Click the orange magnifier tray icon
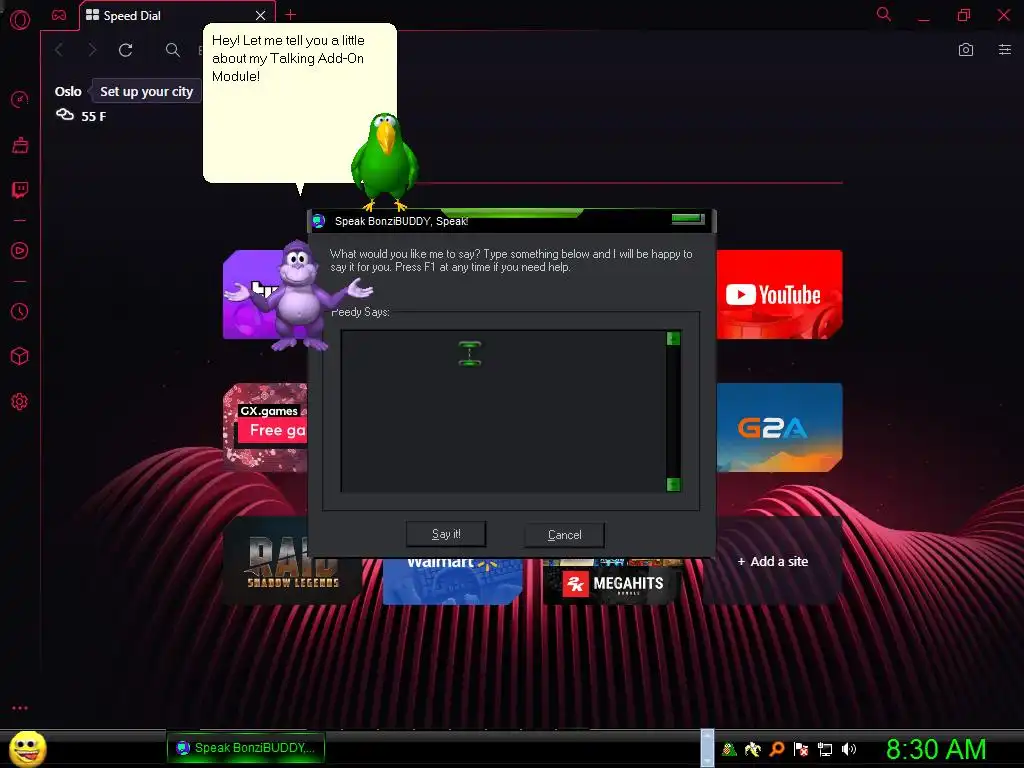Viewport: 1024px width, 768px height. click(777, 749)
